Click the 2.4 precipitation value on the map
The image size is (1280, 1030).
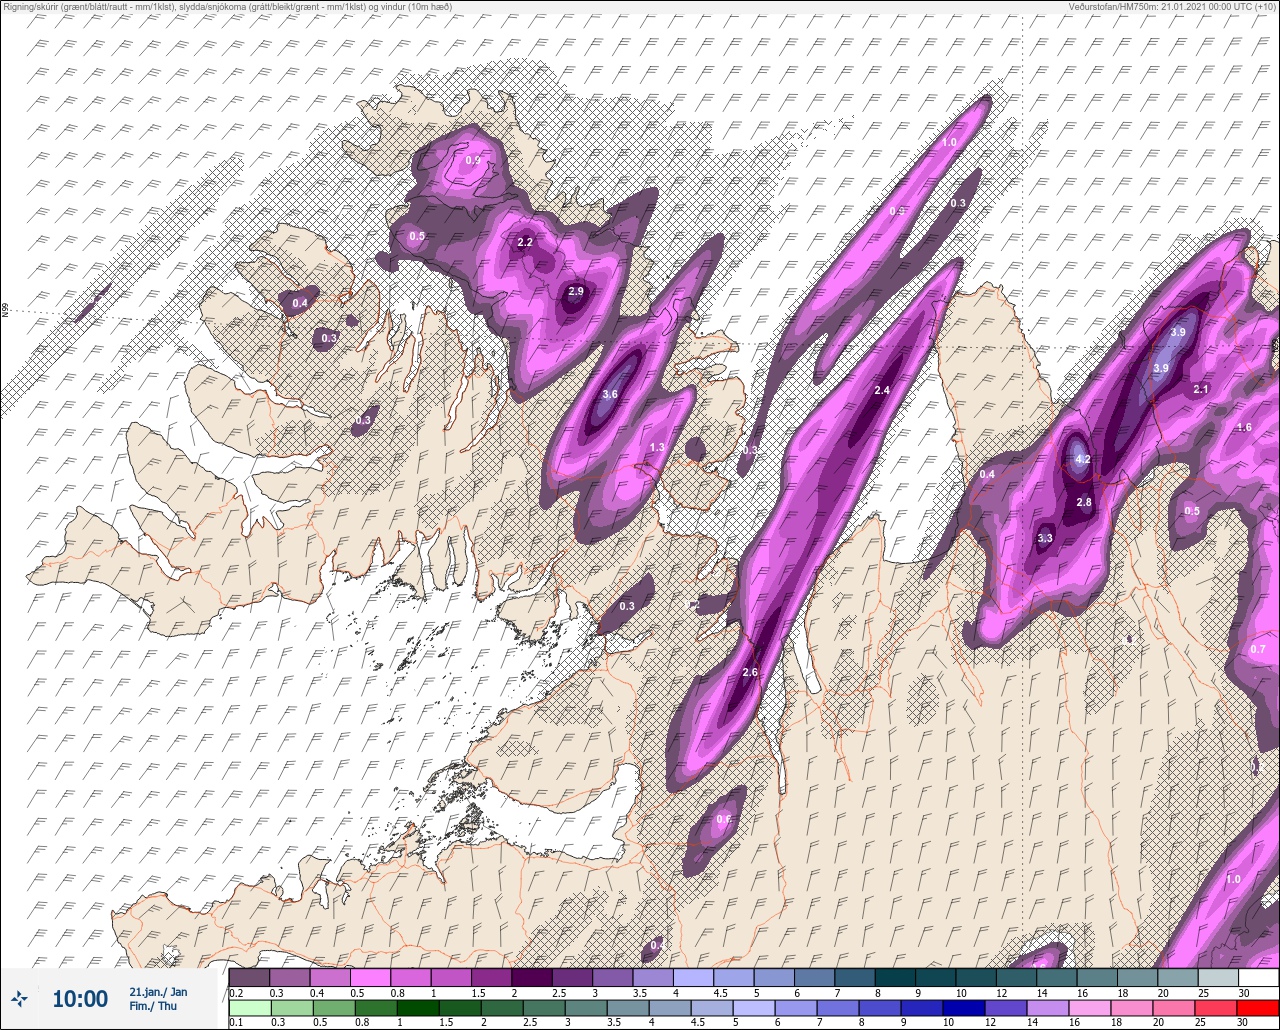click(882, 390)
